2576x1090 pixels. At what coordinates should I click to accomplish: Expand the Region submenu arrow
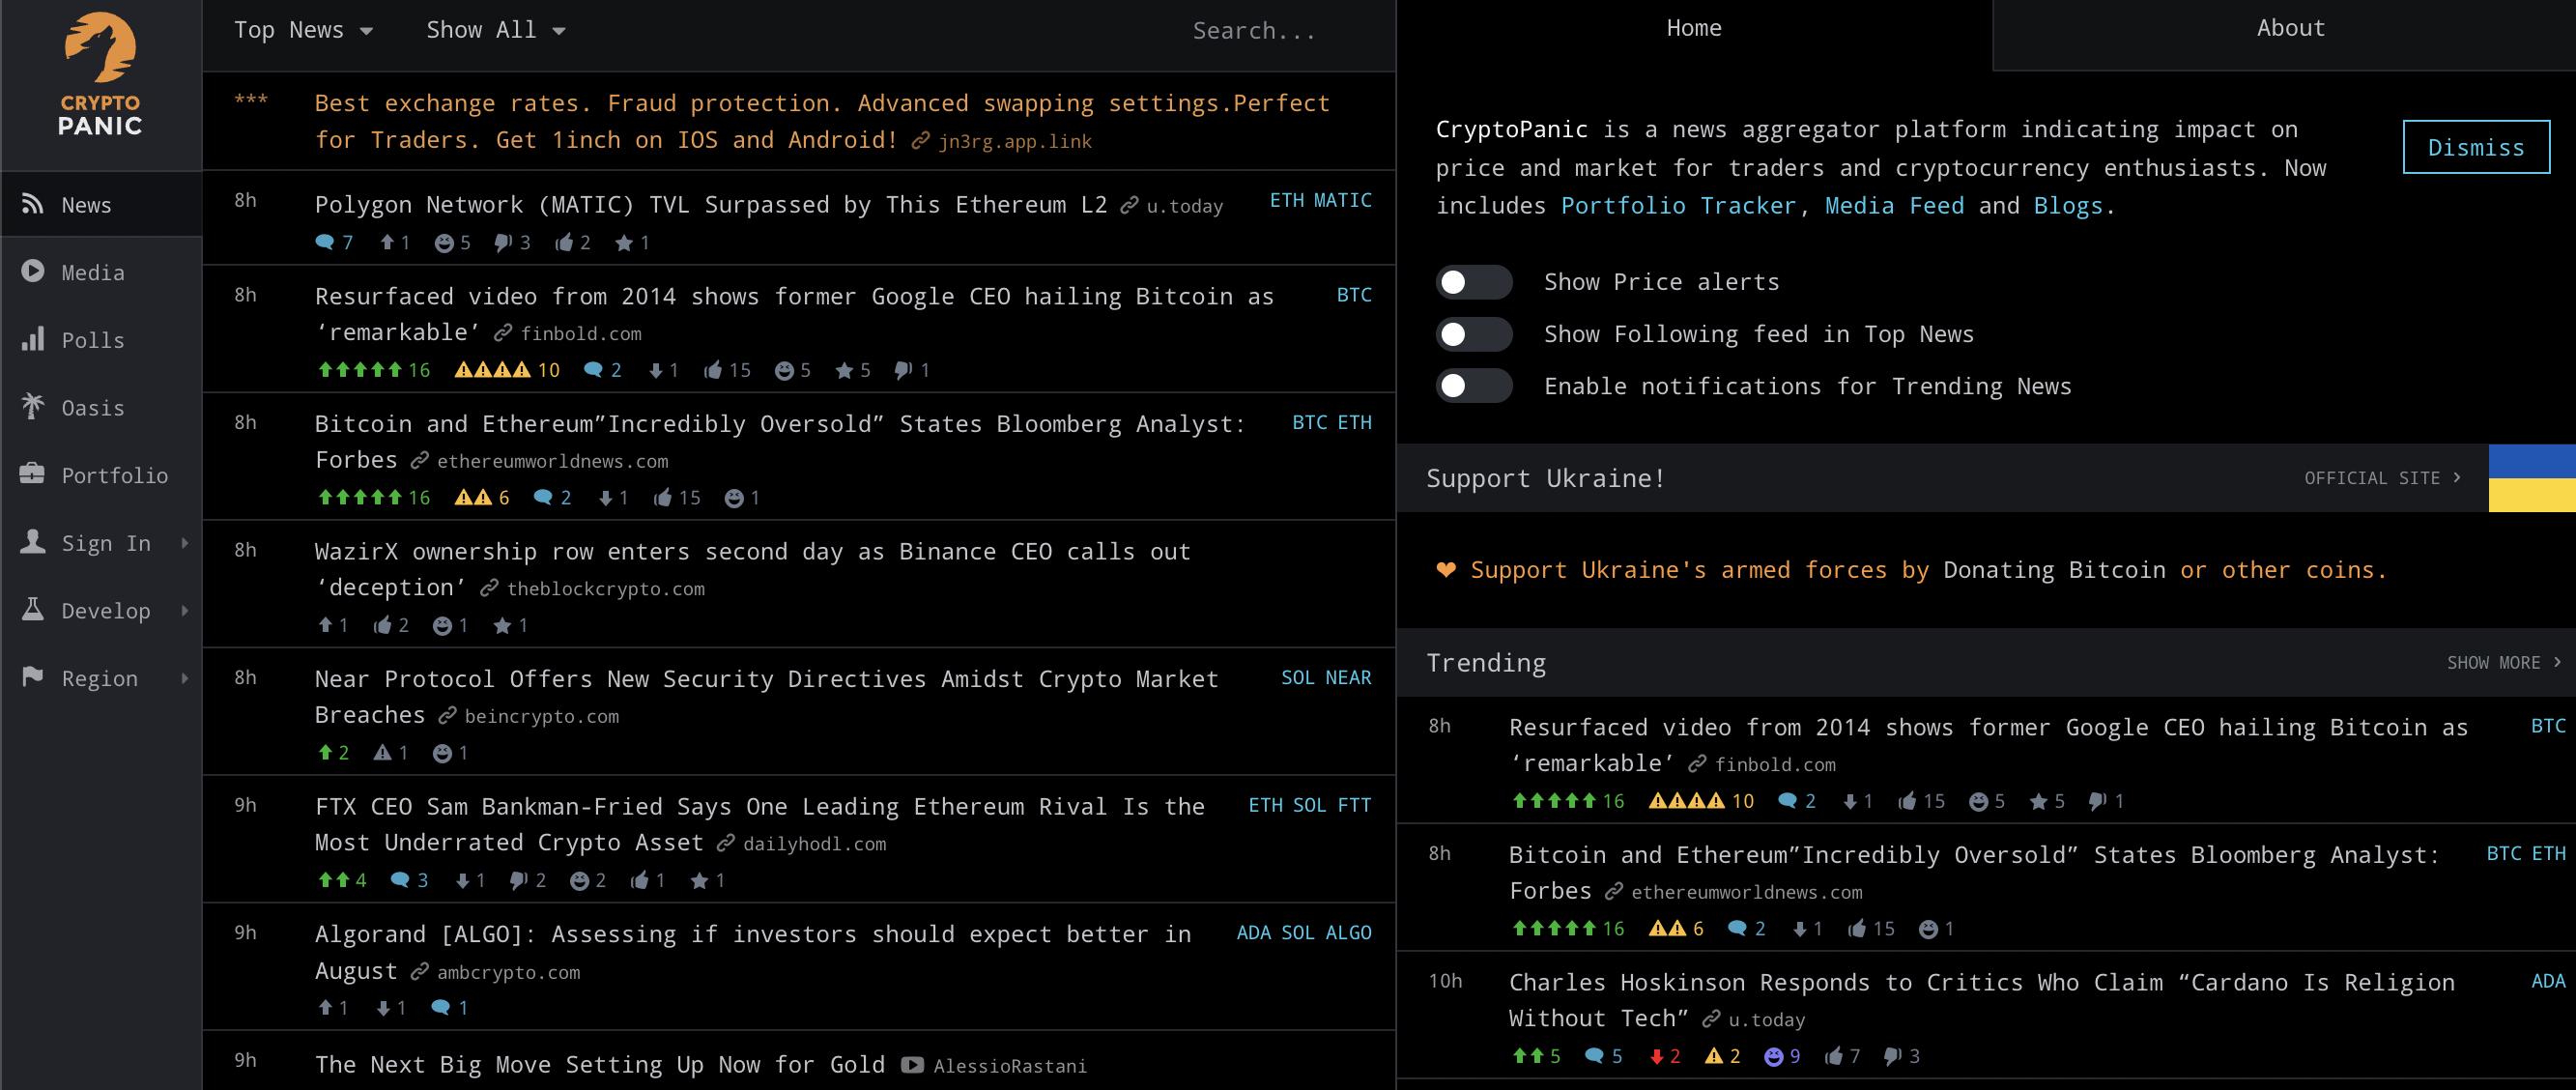coord(185,678)
